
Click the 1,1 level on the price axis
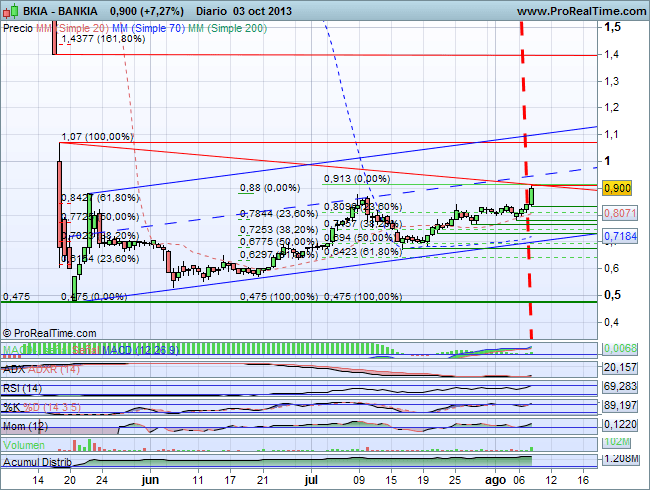point(611,134)
